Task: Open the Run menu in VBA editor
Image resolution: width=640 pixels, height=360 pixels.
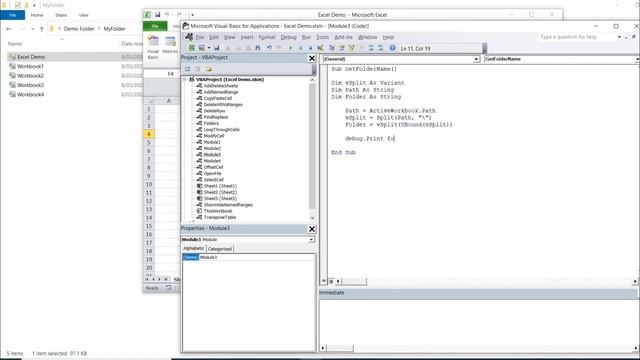Action: [x=307, y=37]
